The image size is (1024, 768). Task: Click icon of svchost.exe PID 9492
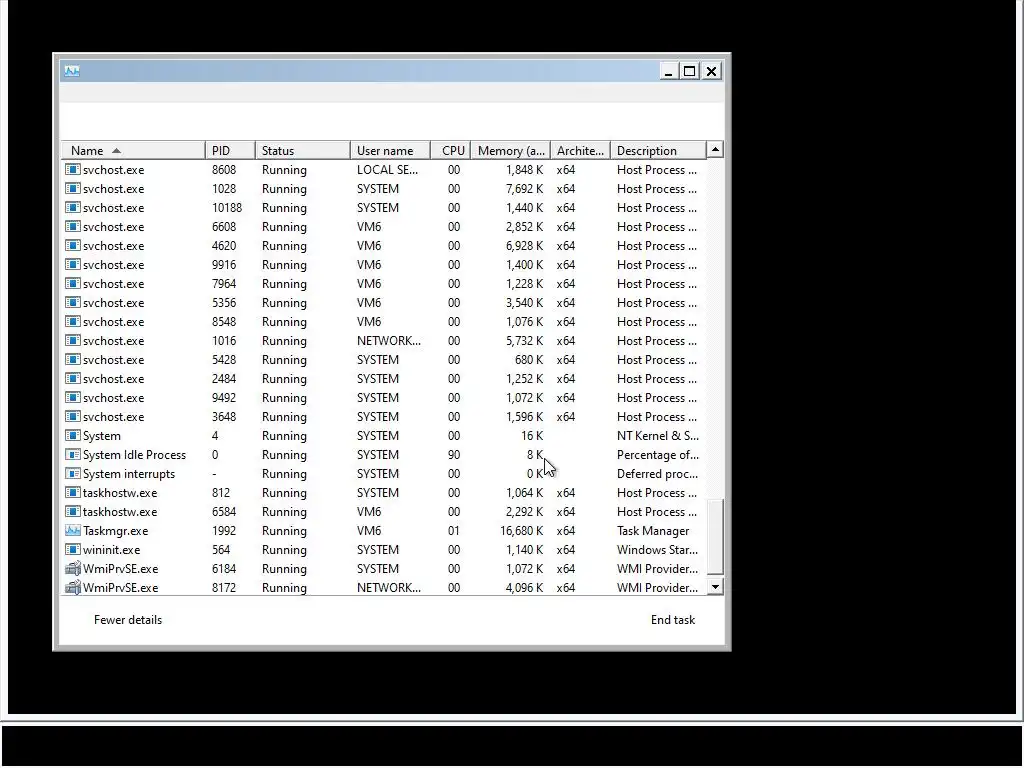coord(72,398)
